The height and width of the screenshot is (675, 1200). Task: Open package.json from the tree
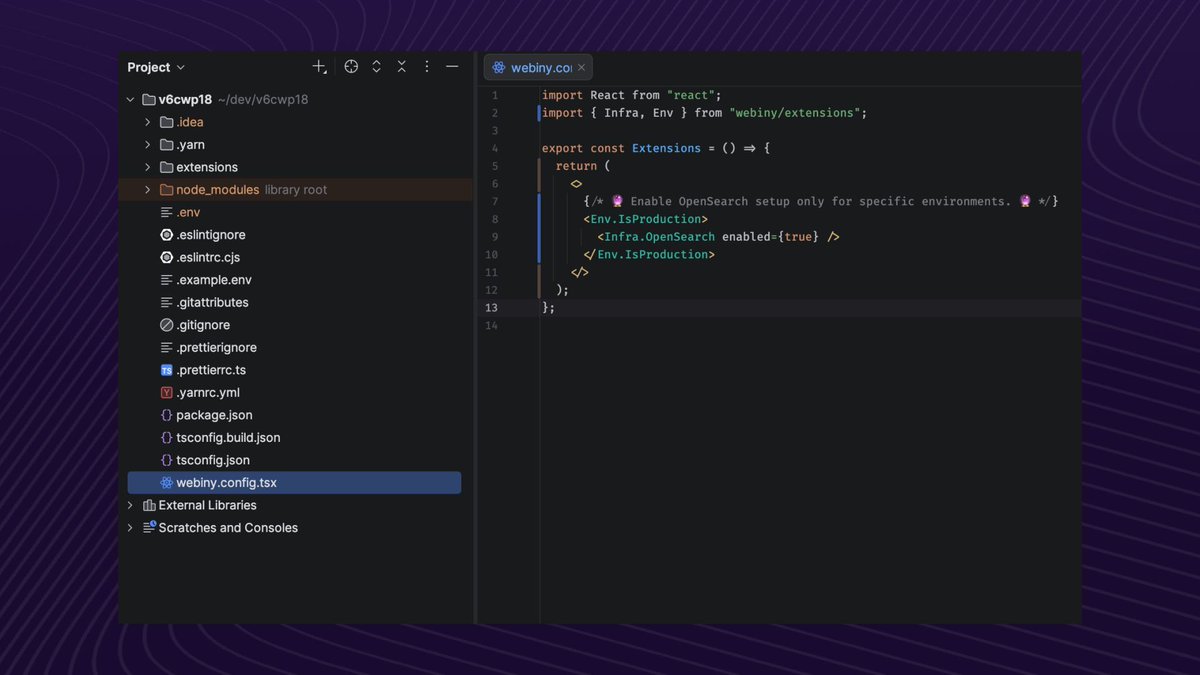[214, 415]
